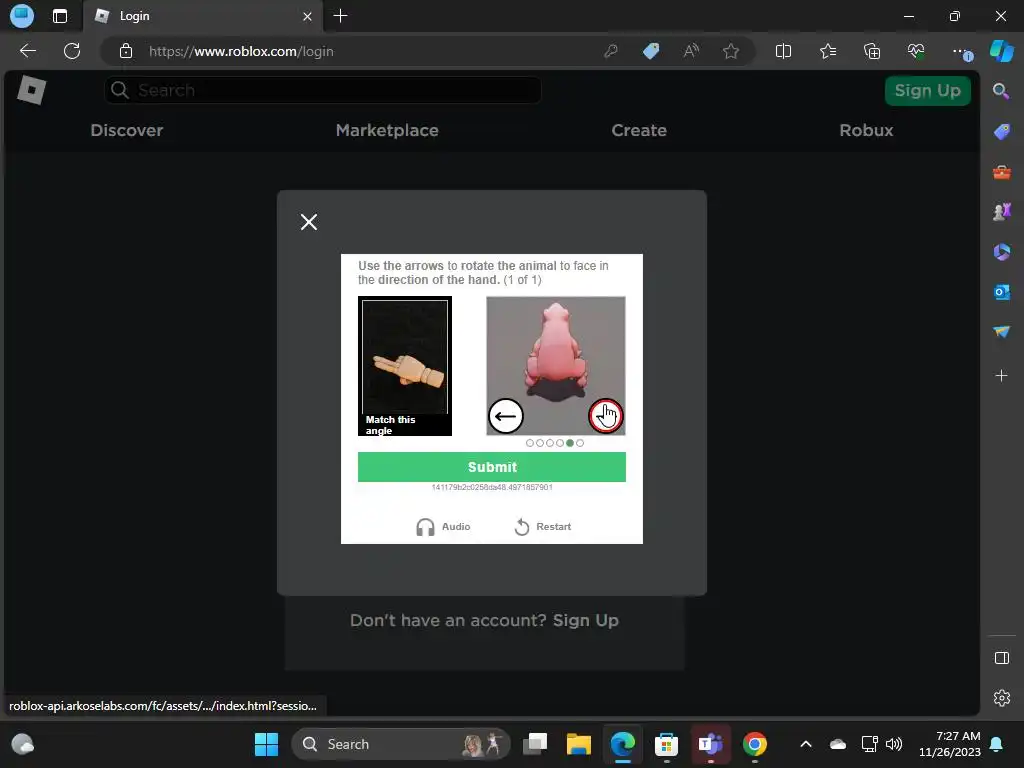
Task: Open sidebar Games chess icon
Action: pos(1001,212)
